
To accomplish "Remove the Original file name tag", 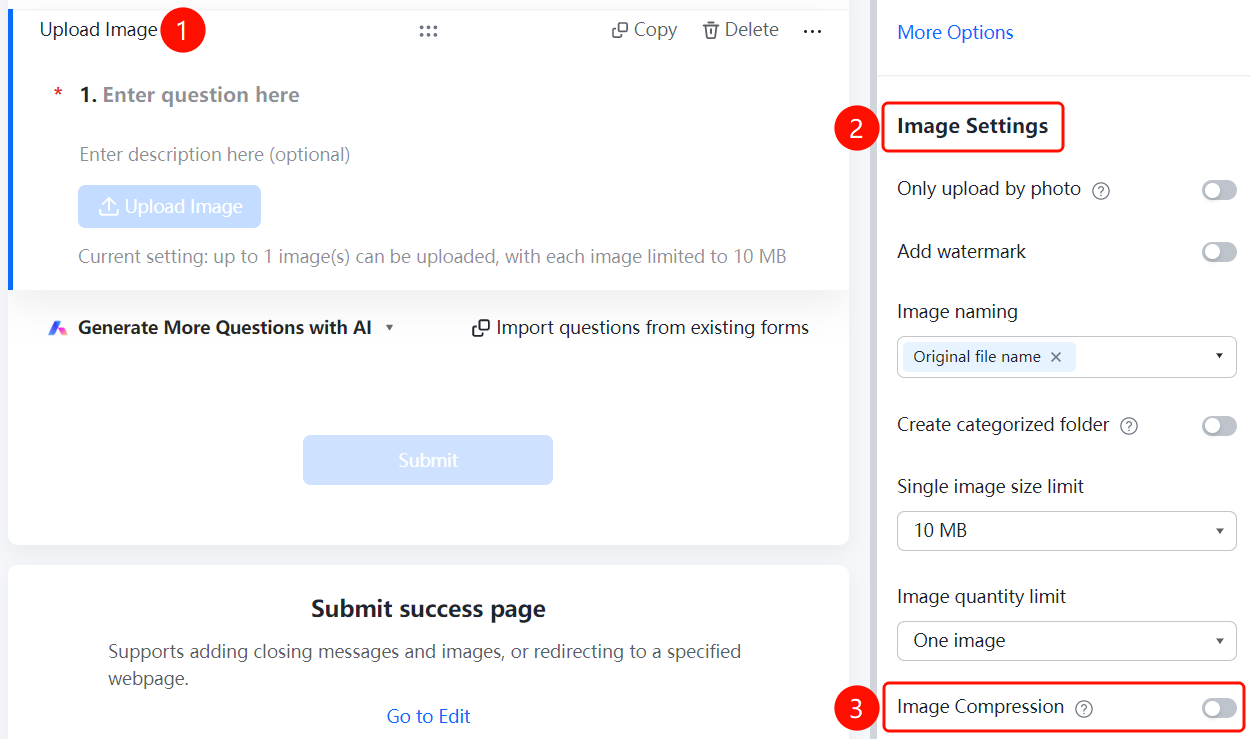I will (x=1056, y=357).
